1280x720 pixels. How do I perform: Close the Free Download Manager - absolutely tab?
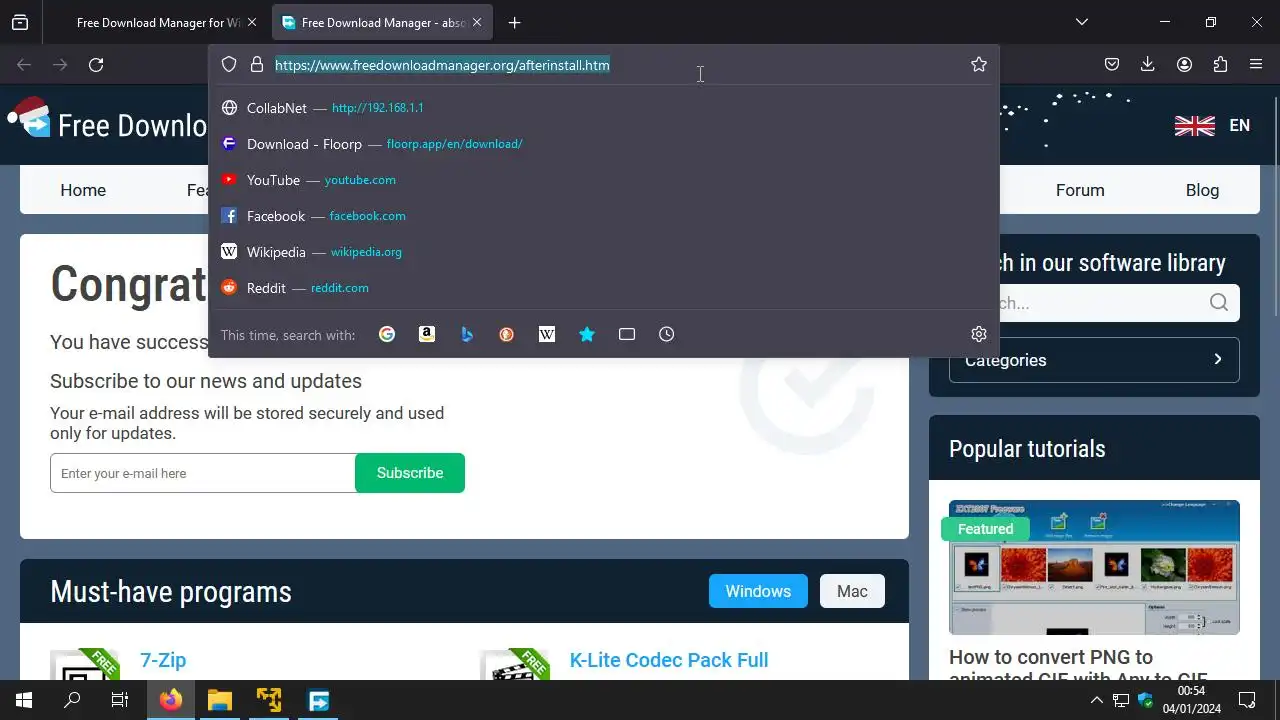[x=477, y=22]
